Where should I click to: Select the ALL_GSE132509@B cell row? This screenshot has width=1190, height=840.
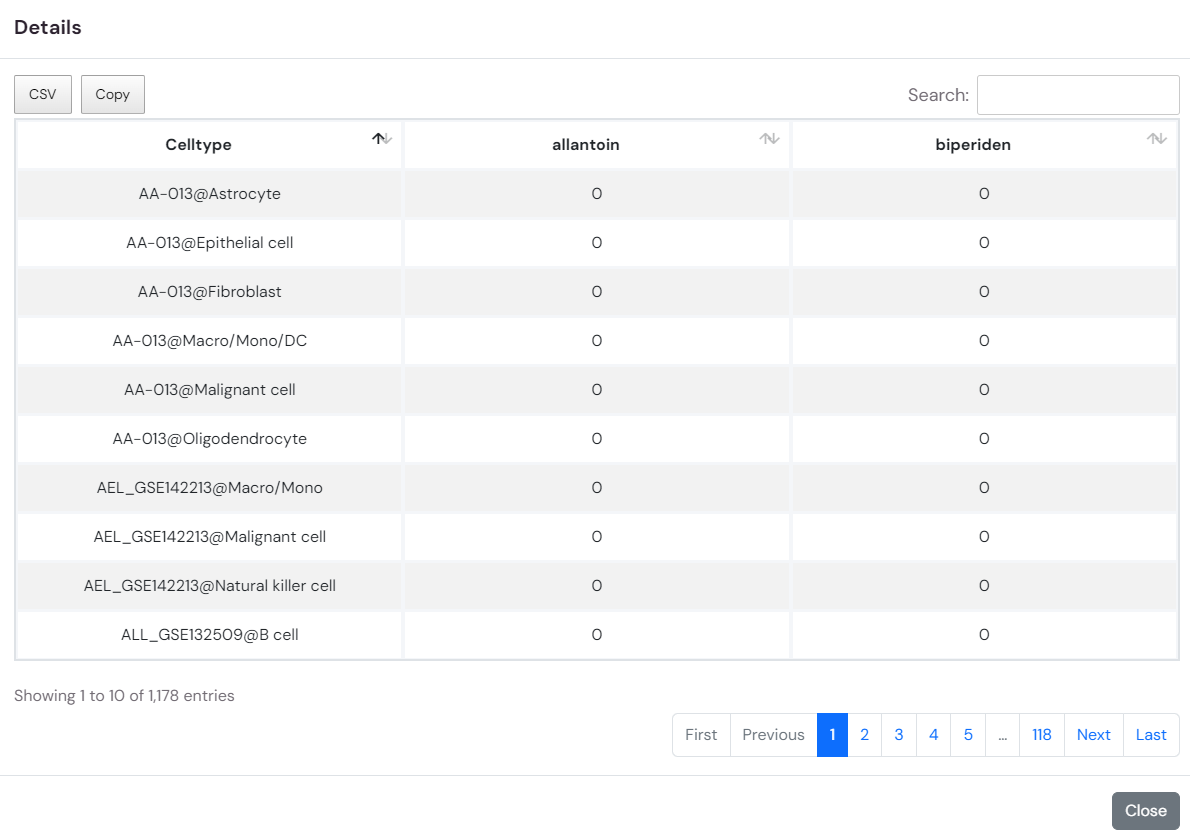210,635
